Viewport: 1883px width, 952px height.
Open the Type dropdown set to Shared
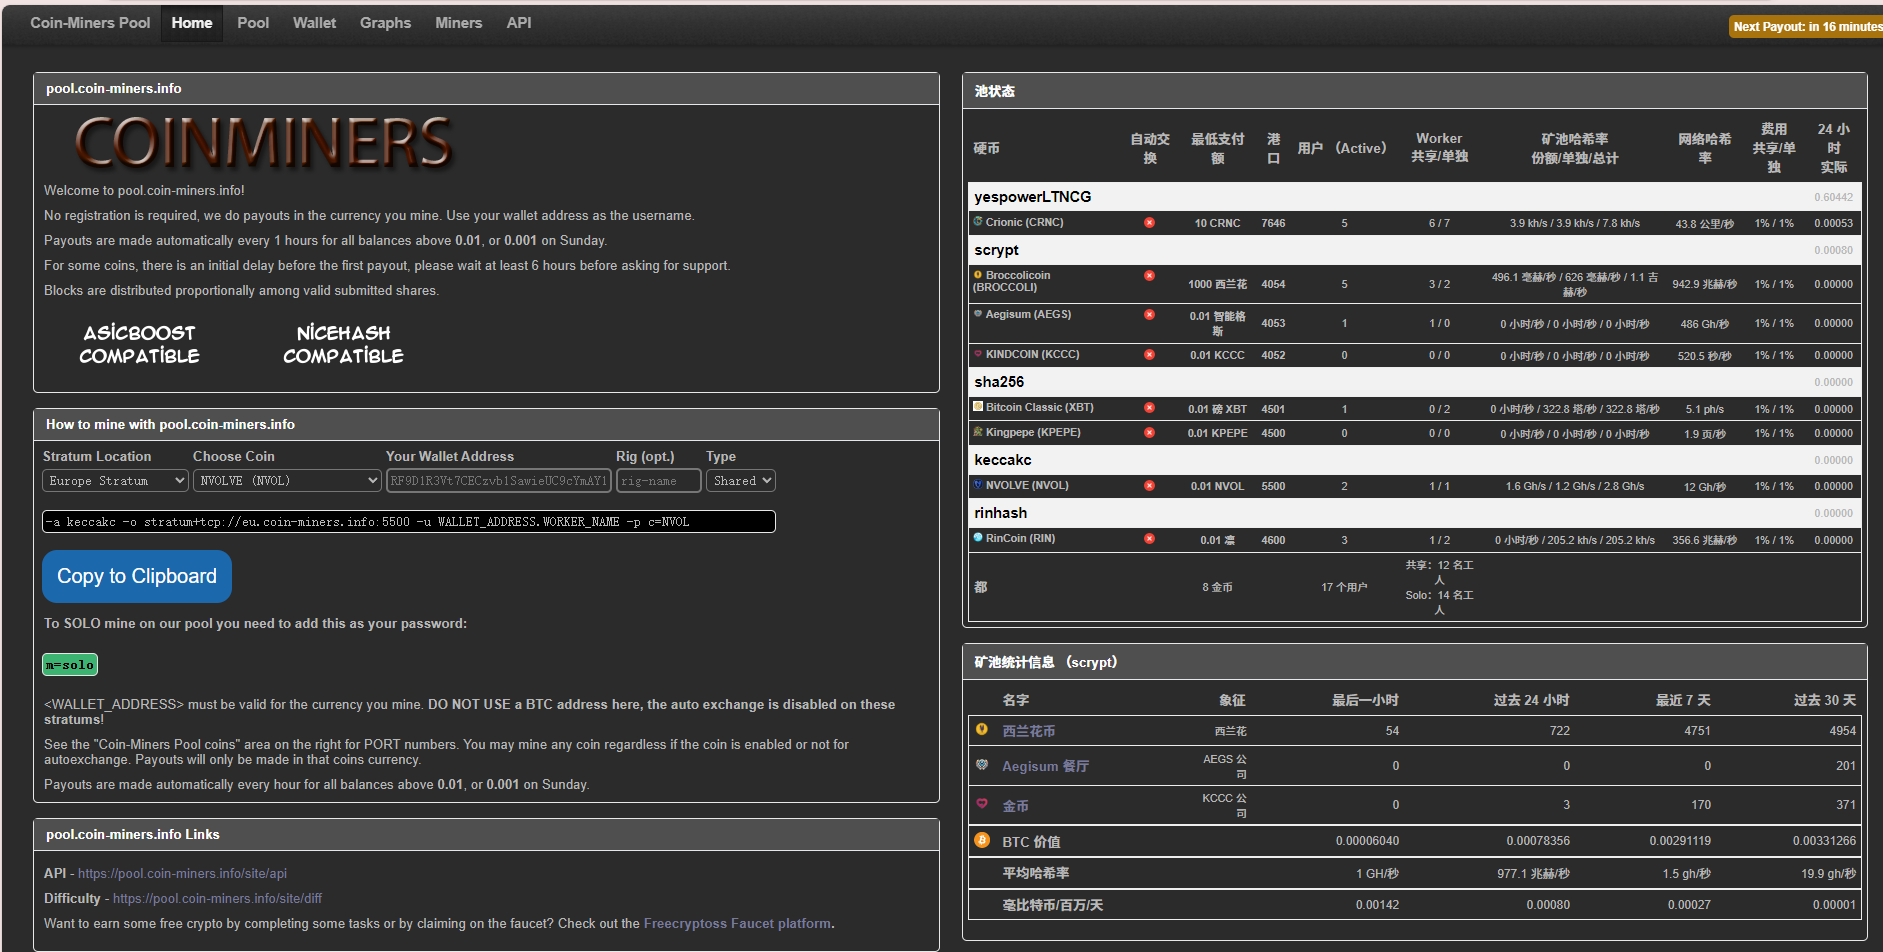point(741,481)
